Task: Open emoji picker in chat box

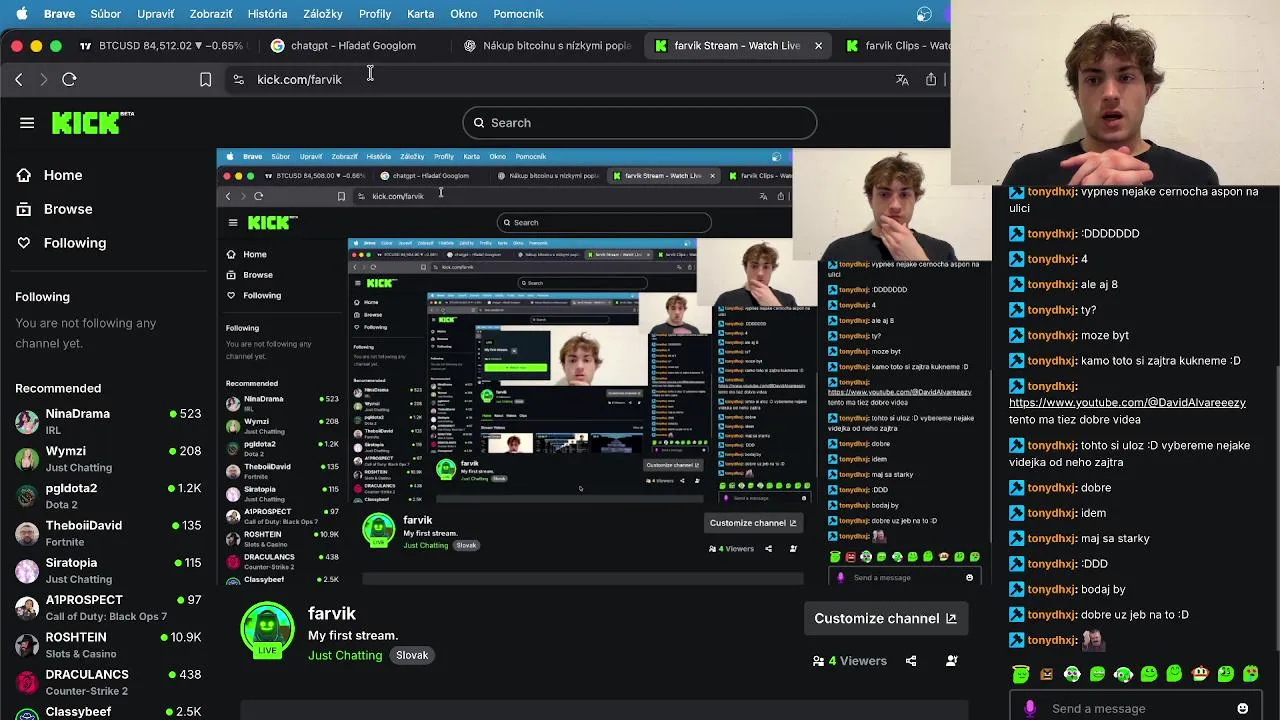Action: pos(1243,709)
